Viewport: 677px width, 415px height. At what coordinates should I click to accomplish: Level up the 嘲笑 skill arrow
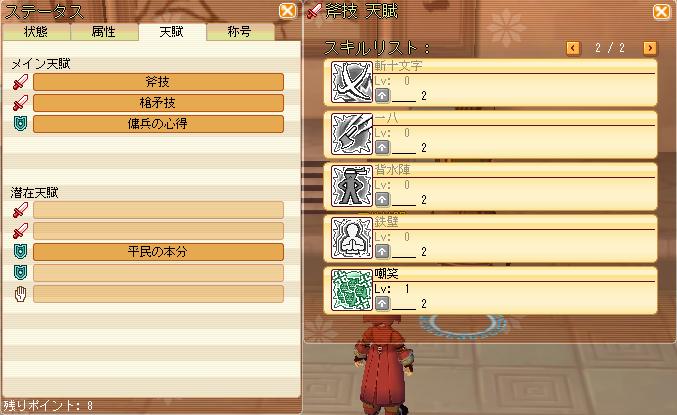(x=382, y=304)
